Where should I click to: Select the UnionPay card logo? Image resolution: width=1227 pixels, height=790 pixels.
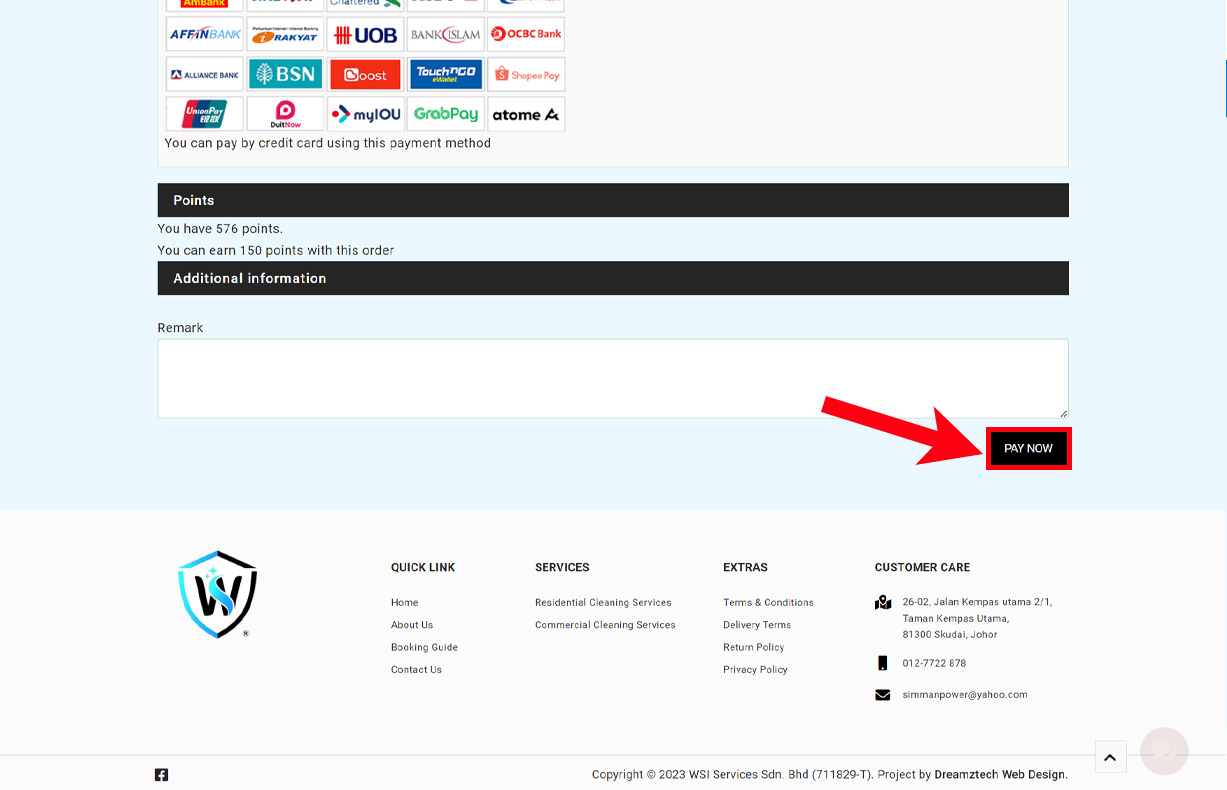pyautogui.click(x=205, y=114)
